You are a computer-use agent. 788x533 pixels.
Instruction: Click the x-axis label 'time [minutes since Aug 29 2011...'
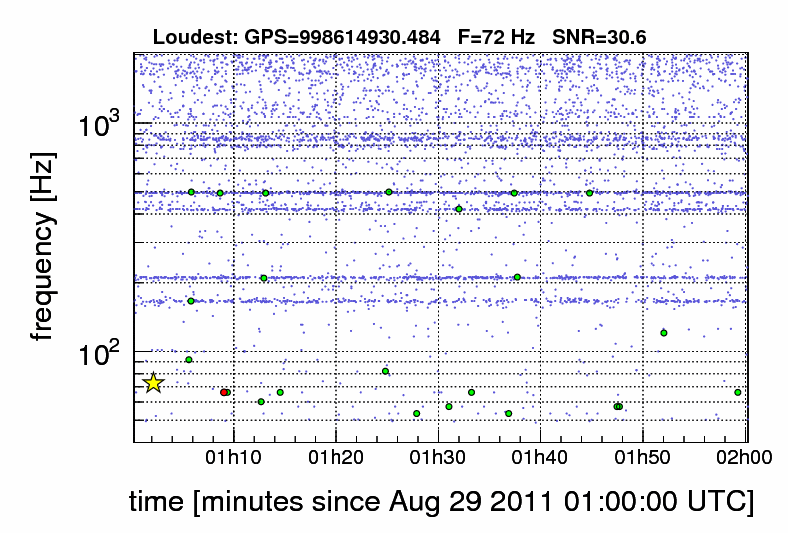click(x=442, y=501)
